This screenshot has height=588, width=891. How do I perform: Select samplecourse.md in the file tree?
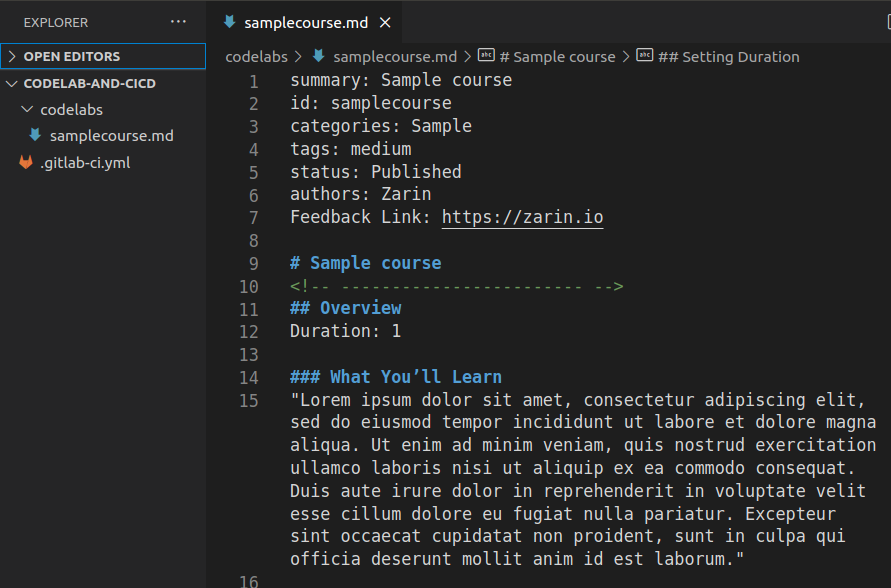[111, 136]
